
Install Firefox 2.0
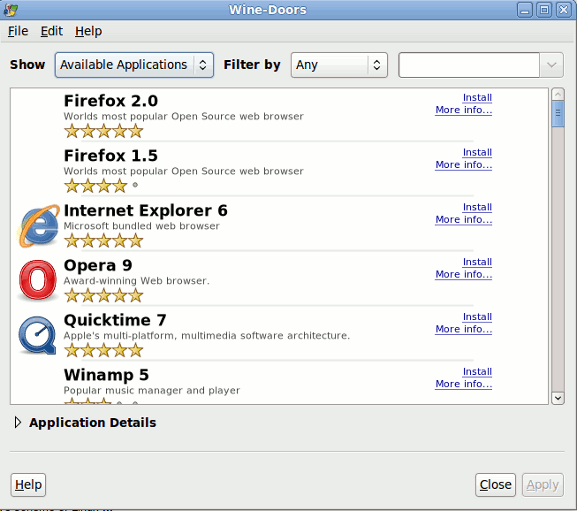477,97
